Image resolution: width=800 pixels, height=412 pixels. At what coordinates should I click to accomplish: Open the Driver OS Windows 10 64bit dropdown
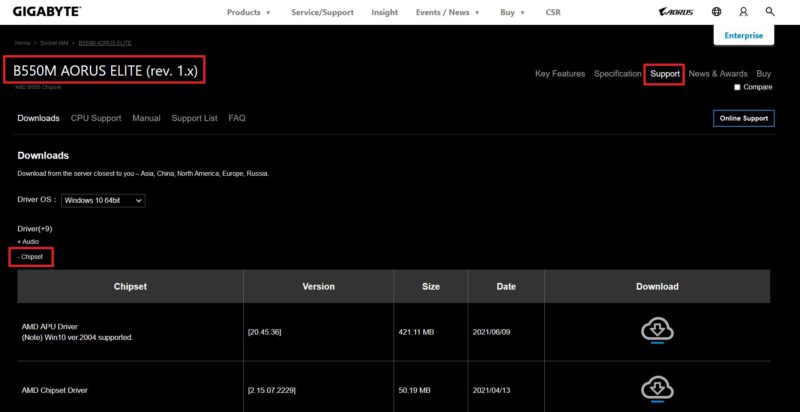pos(103,200)
